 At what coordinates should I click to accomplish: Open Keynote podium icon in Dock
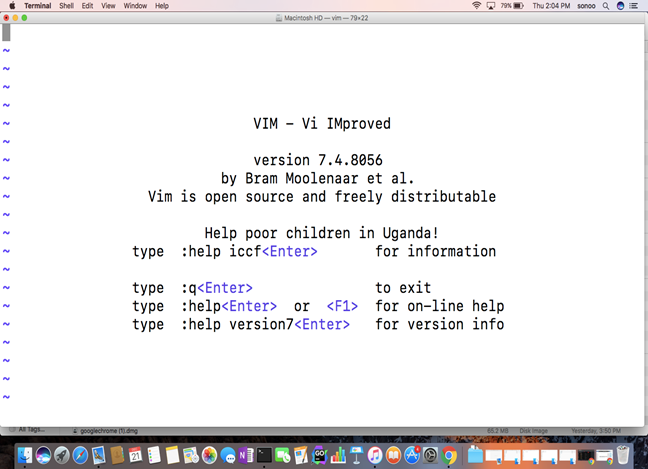click(356, 455)
